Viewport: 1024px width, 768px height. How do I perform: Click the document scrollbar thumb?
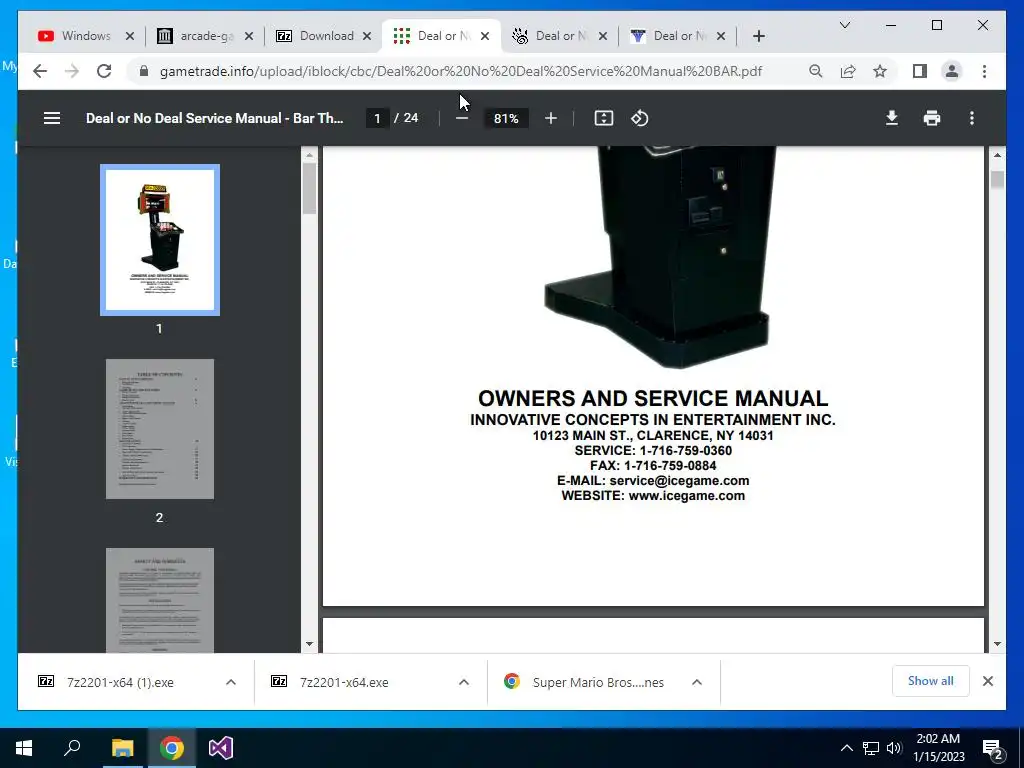[997, 180]
